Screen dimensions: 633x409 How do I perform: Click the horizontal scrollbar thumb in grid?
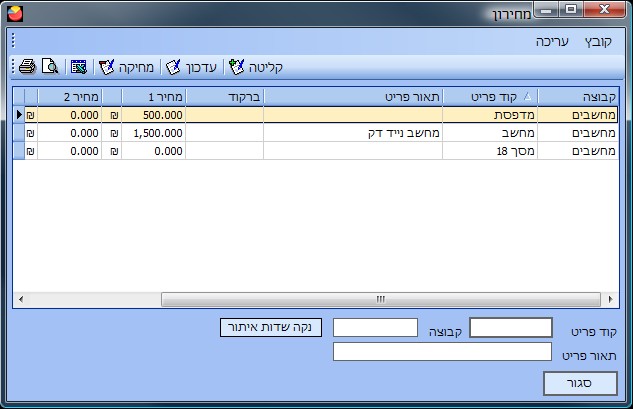(380, 299)
